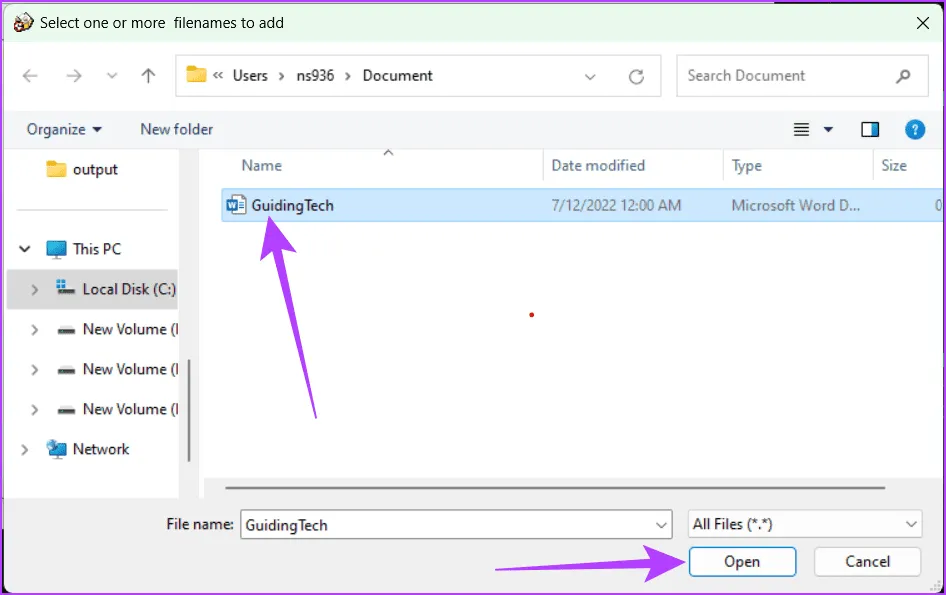Image resolution: width=946 pixels, height=595 pixels.
Task: Open the help question mark icon
Action: (x=914, y=129)
